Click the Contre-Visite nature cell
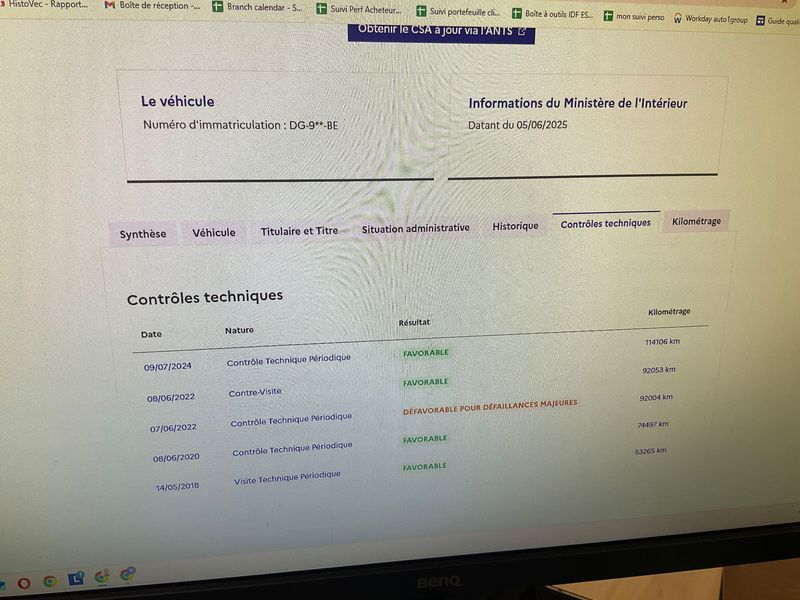Viewport: 800px width, 600px height. (255, 392)
